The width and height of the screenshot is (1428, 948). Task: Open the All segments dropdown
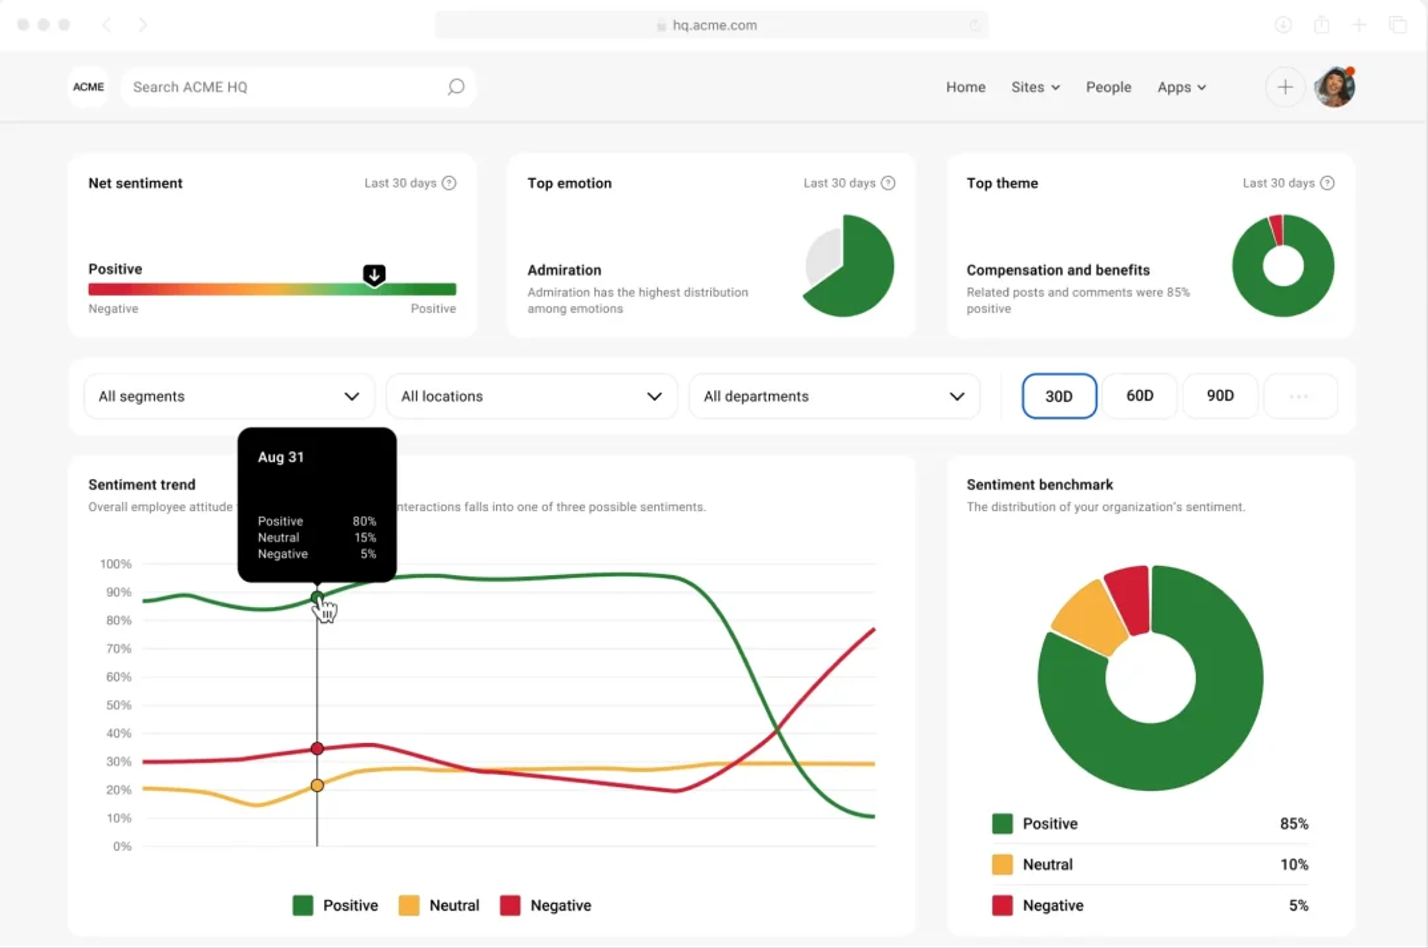(229, 396)
